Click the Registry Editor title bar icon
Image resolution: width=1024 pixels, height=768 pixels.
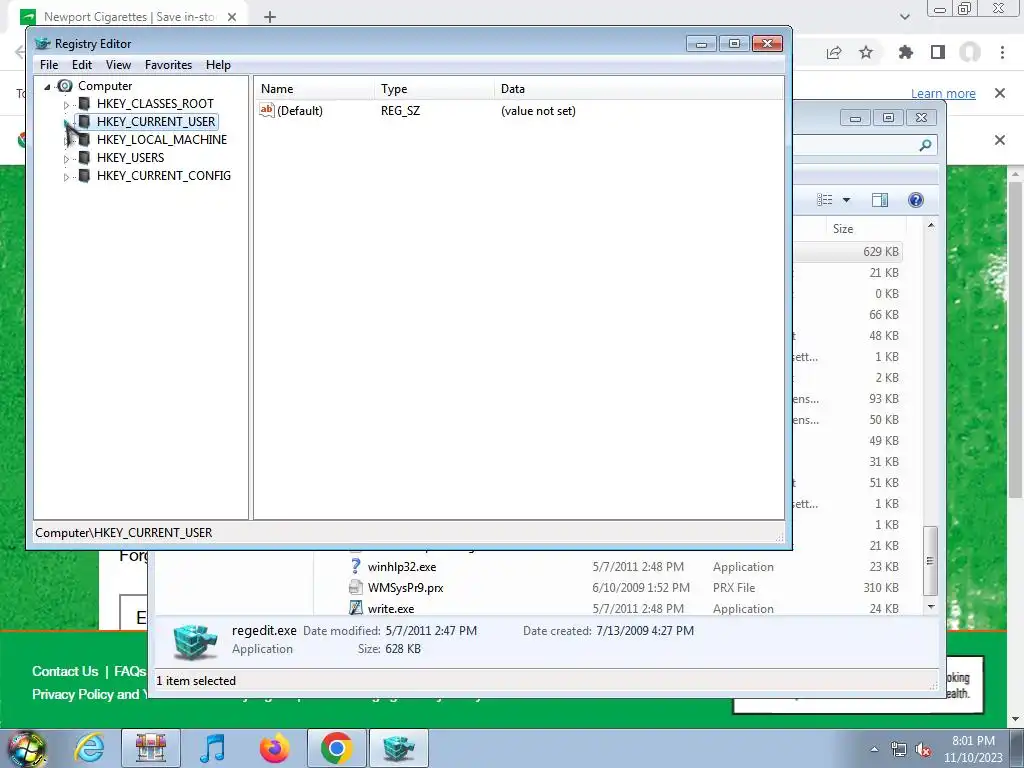click(x=43, y=44)
